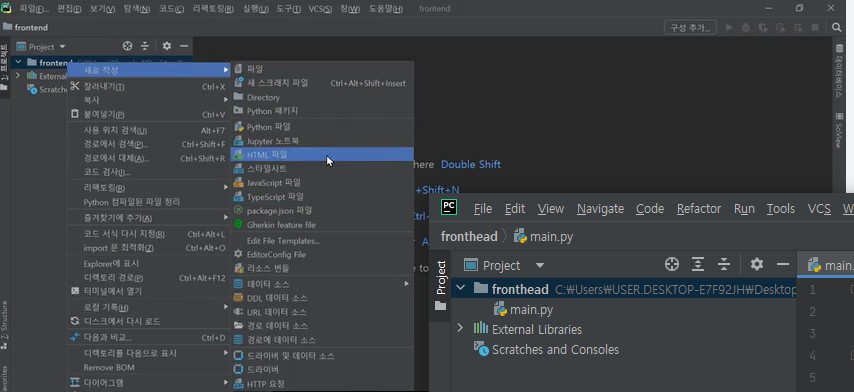The image size is (854, 392).
Task: Click the green Gherkin feature file icon
Action: pos(238,224)
